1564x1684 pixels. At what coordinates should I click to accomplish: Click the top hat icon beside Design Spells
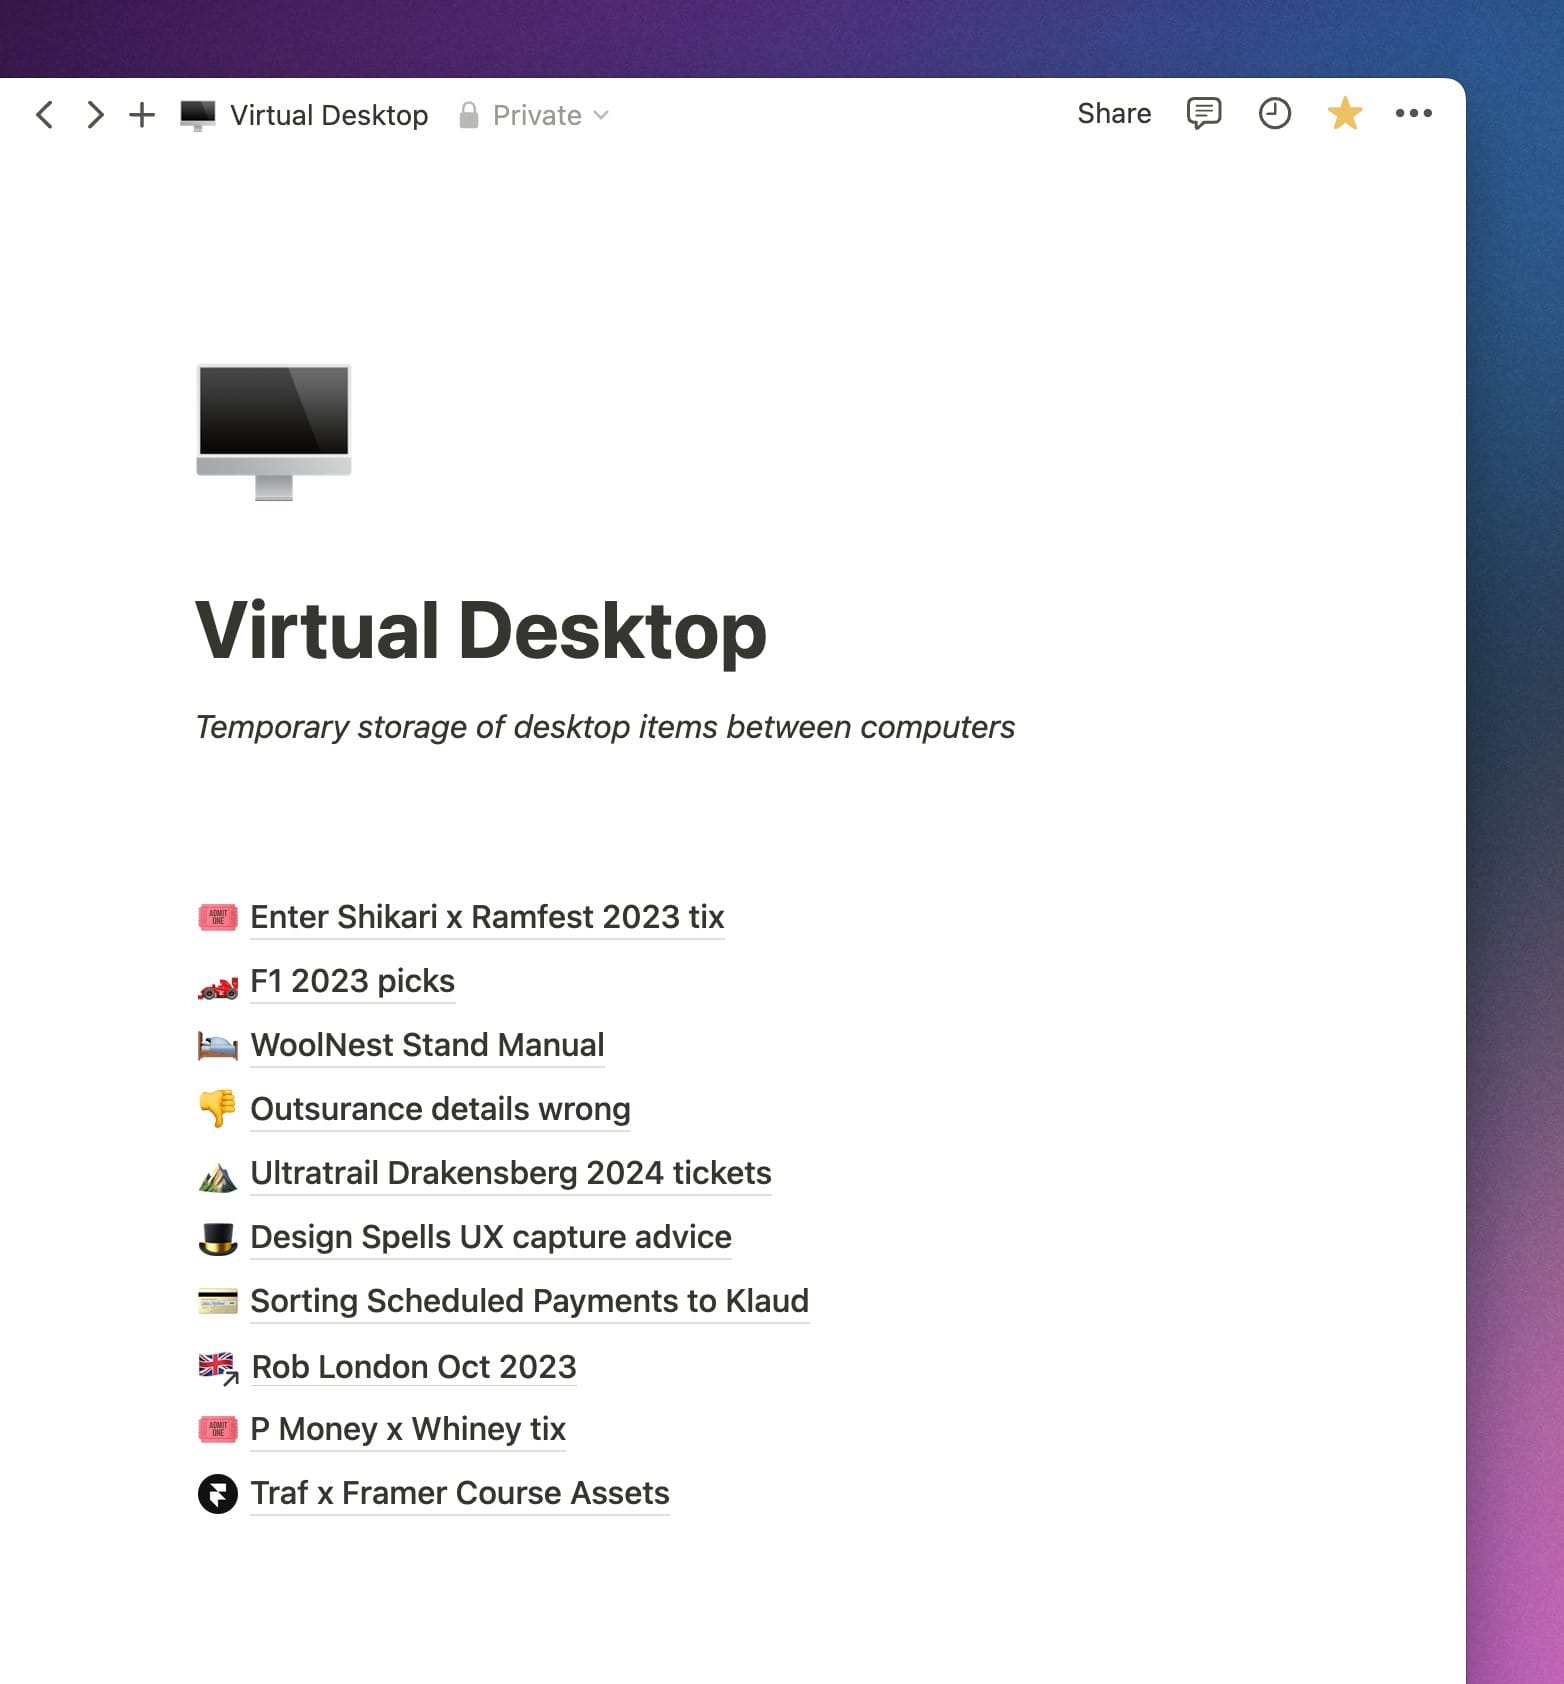[x=218, y=1238]
